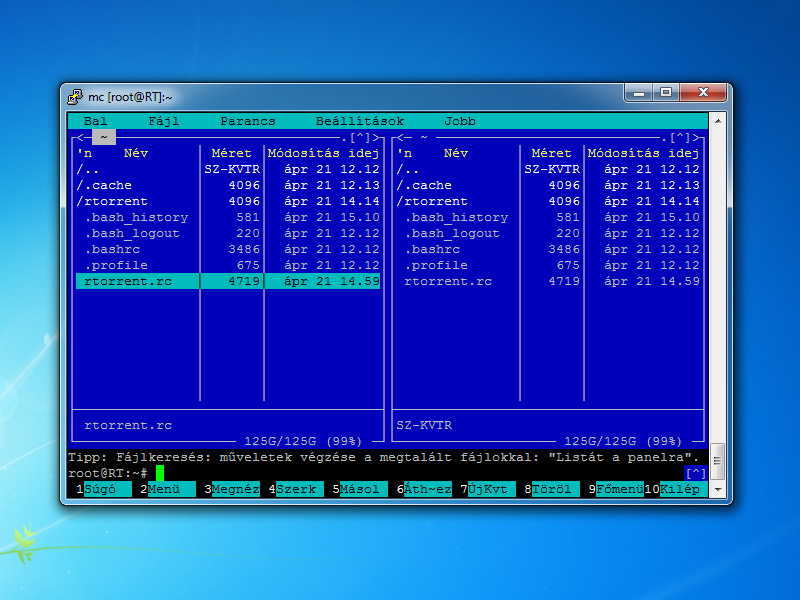
Task: Open the Jobb menu
Action: [x=460, y=121]
